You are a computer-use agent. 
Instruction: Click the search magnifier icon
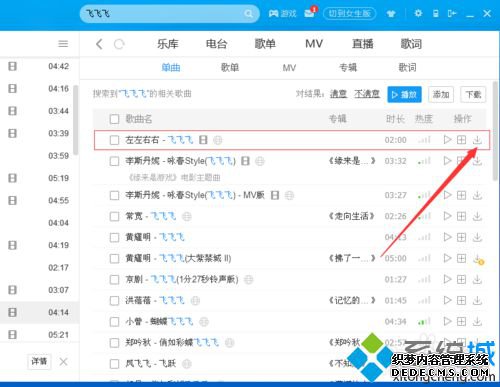pyautogui.click(x=248, y=14)
